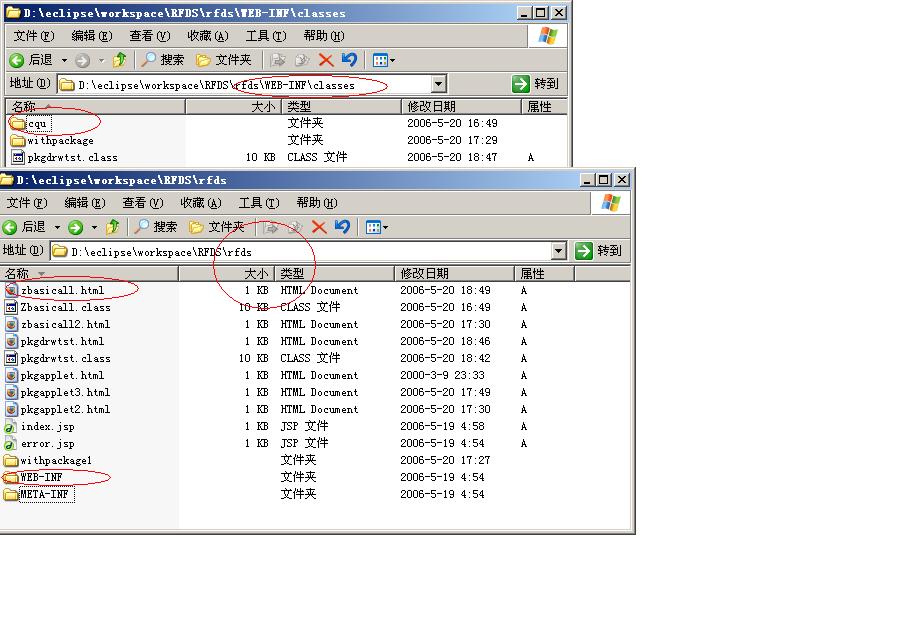Click Copy To icon in classes window

click(x=302, y=60)
